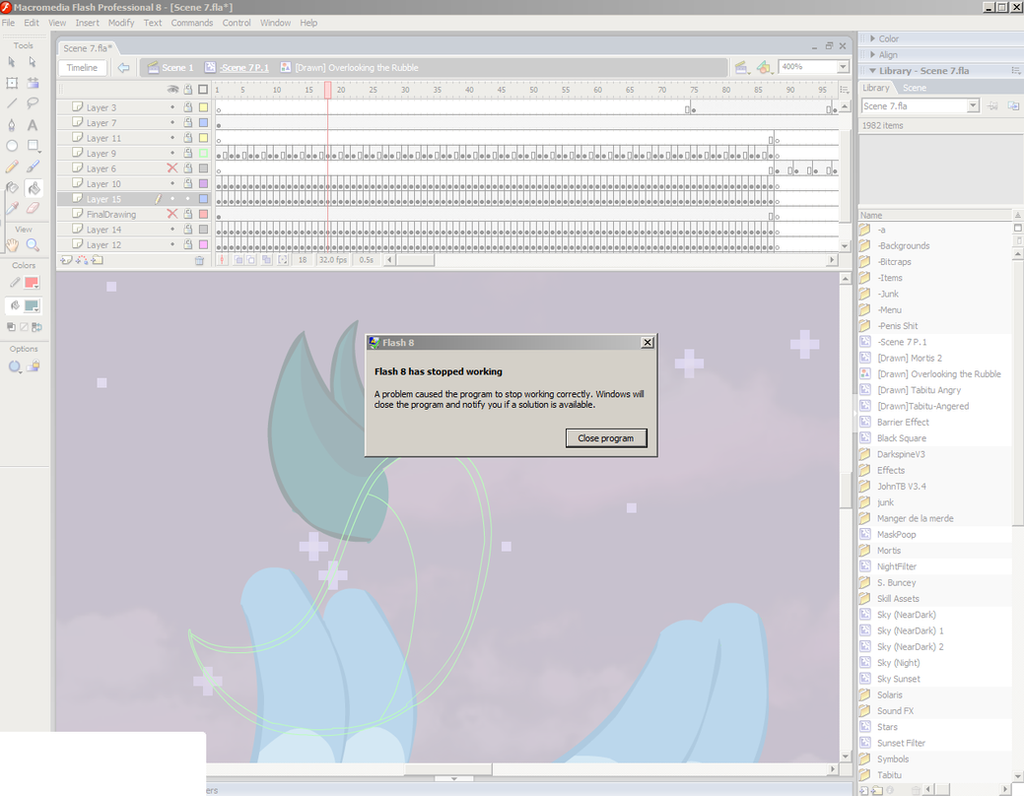Select the Lasso tool
1024x796 pixels.
click(x=33, y=103)
